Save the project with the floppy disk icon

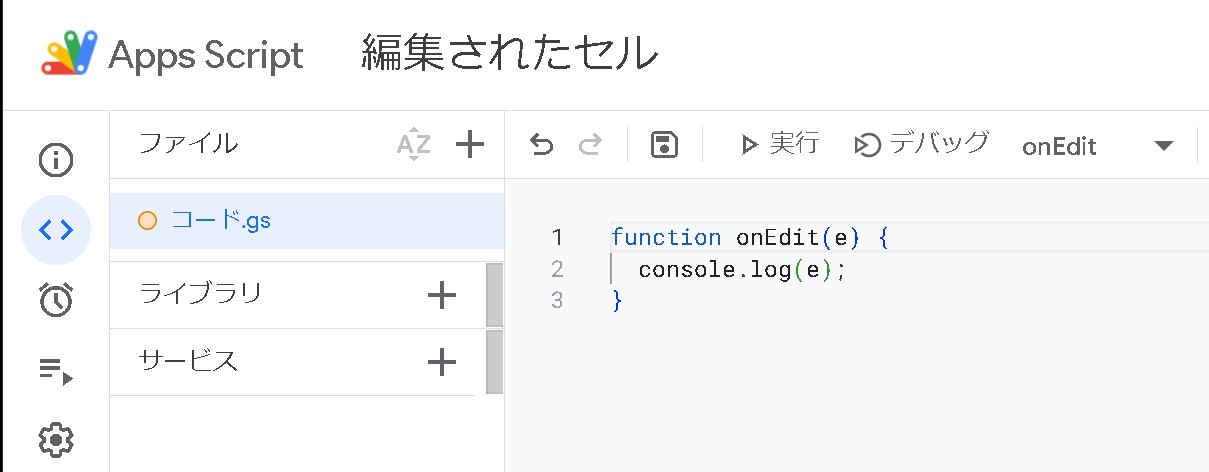click(664, 146)
